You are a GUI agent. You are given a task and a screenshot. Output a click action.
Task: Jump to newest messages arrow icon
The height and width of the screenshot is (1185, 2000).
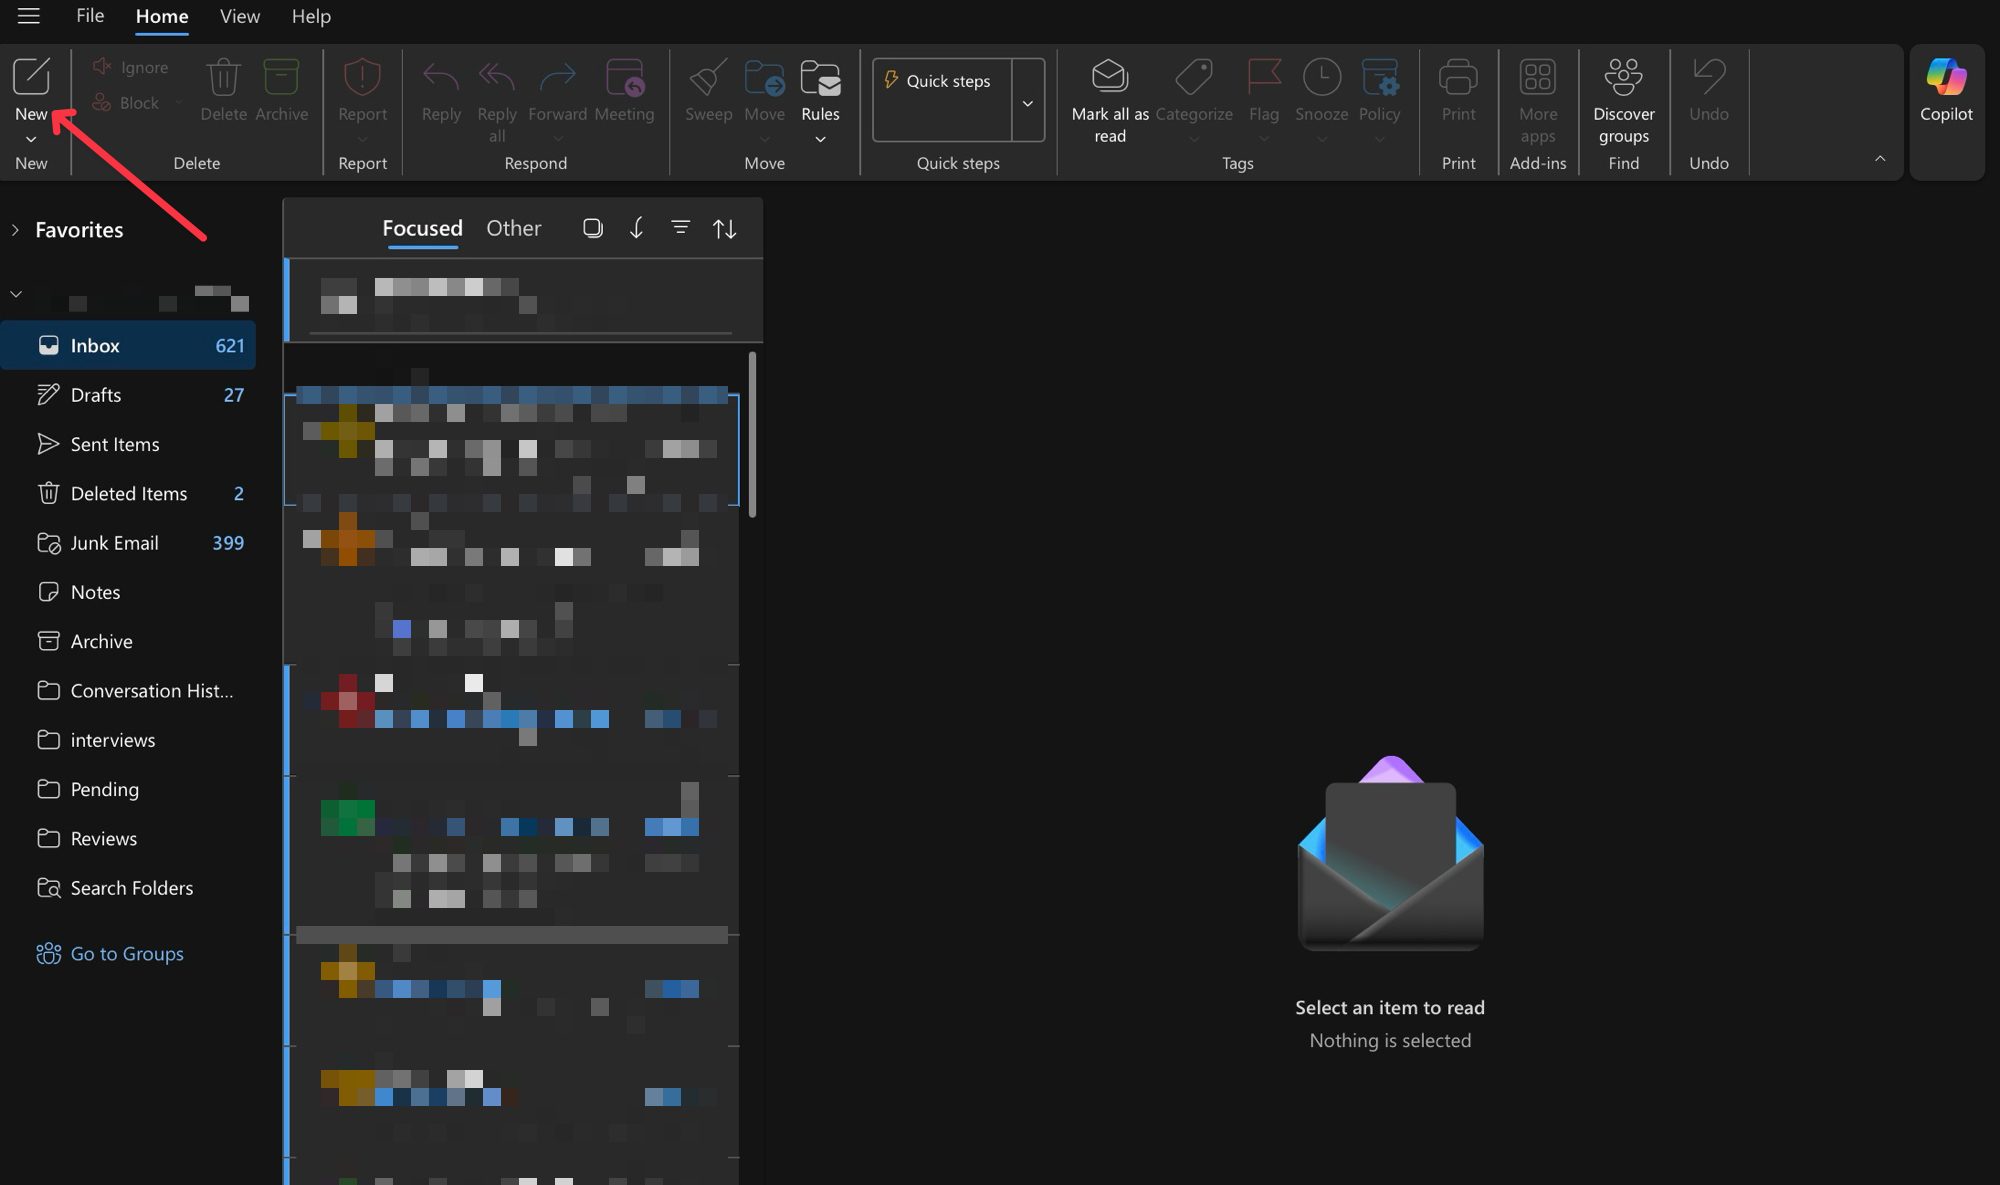[636, 228]
